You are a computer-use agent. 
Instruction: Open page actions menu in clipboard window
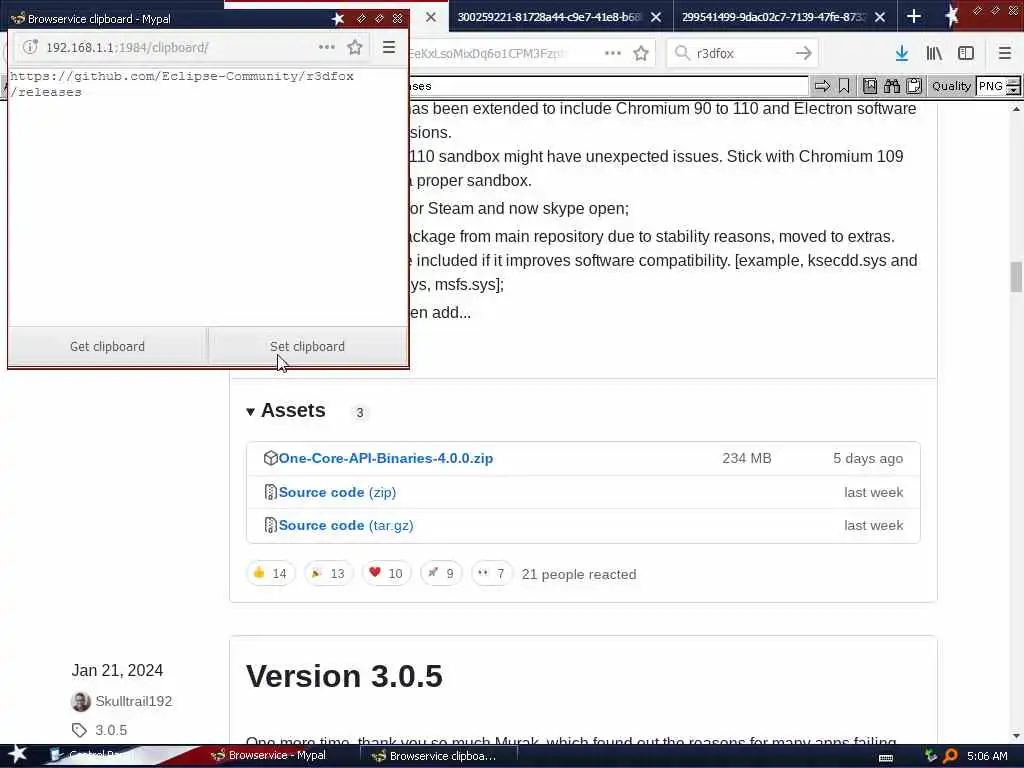(x=327, y=47)
